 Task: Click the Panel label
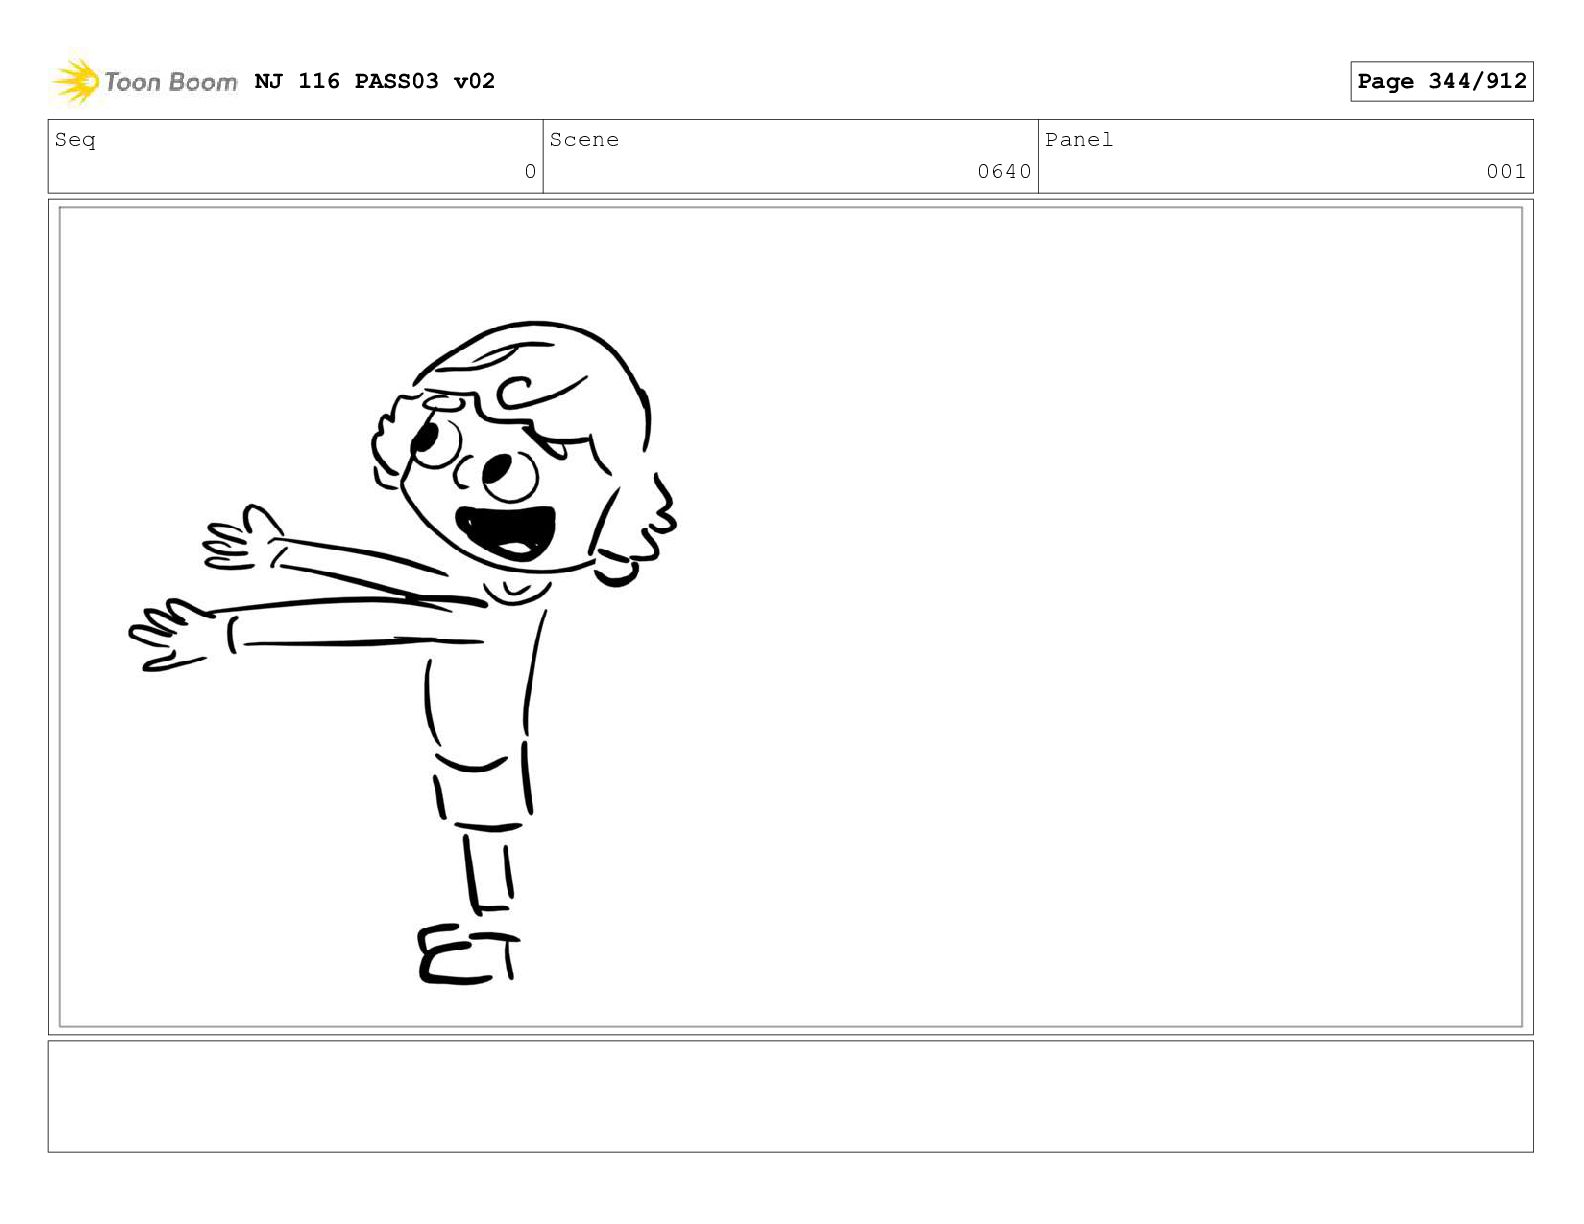click(x=1079, y=140)
